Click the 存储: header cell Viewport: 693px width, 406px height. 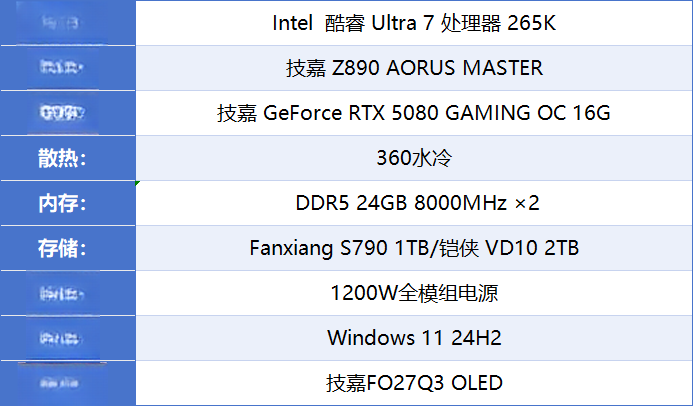[x=68, y=248]
